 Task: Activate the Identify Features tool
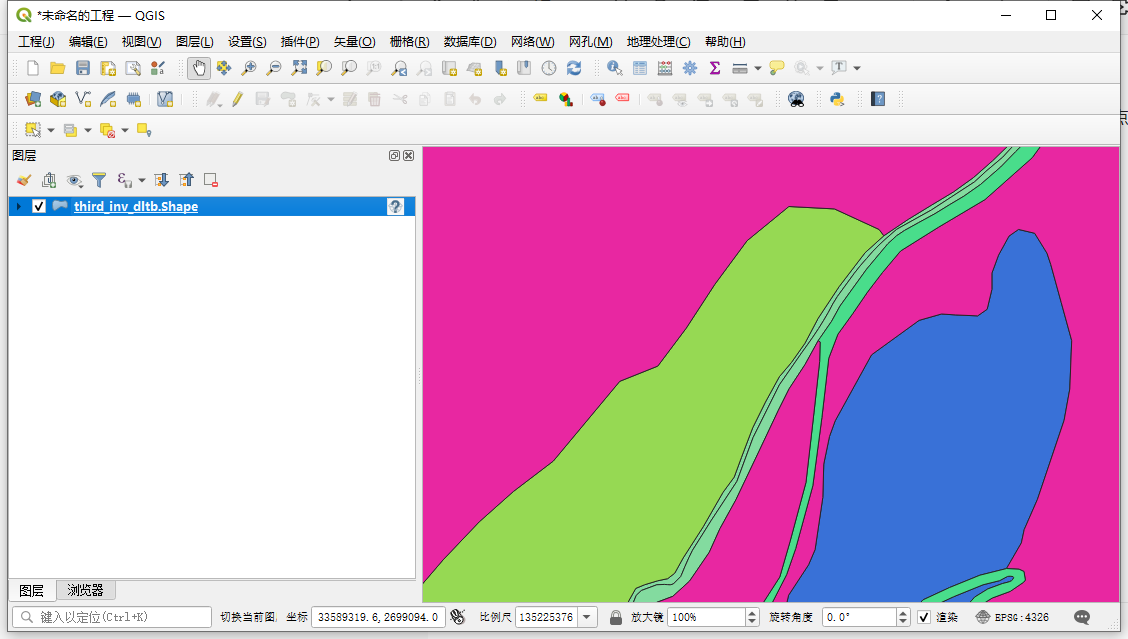click(x=614, y=68)
